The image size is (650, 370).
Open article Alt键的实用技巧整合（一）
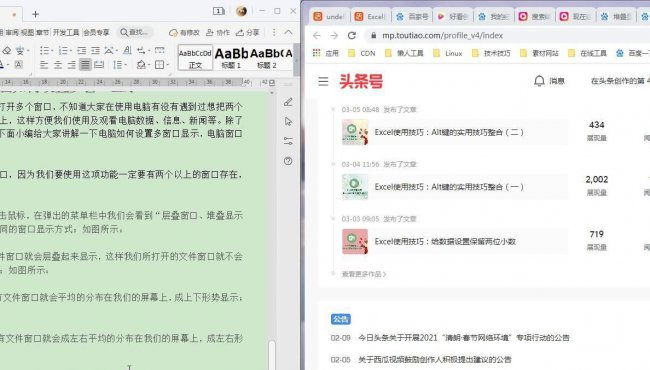(449, 187)
